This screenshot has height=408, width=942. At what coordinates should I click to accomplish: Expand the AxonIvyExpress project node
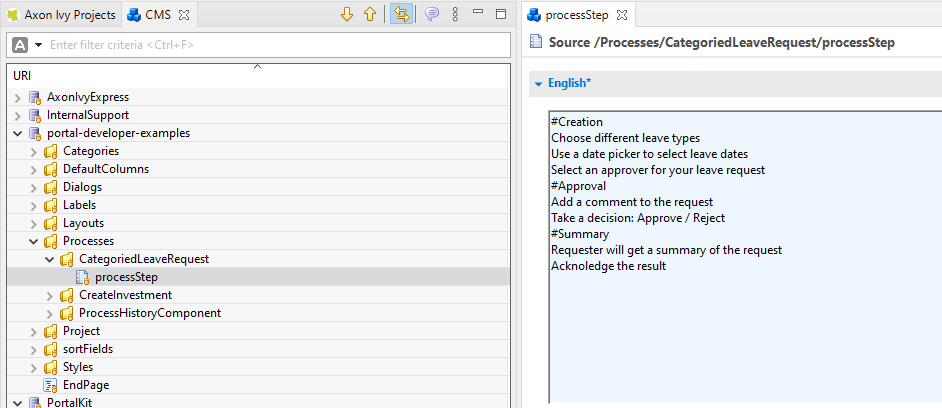[17, 97]
